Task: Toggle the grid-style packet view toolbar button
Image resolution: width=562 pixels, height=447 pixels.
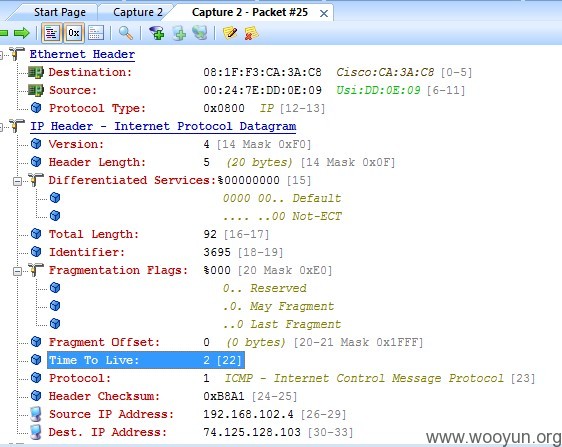Action: pos(96,33)
